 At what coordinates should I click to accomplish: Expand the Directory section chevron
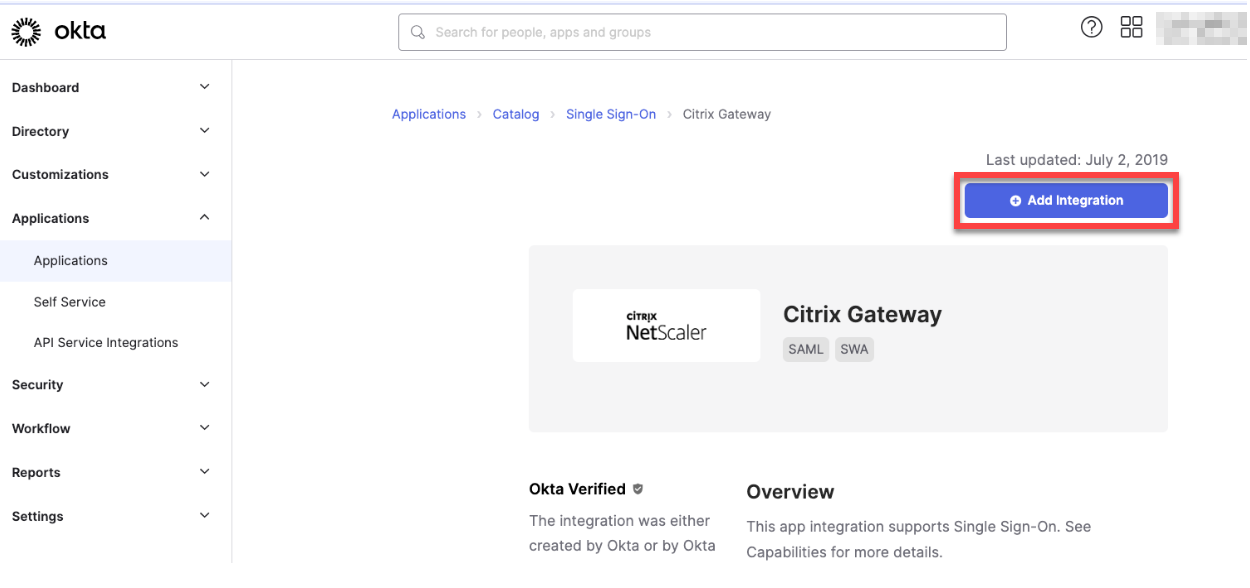205,131
